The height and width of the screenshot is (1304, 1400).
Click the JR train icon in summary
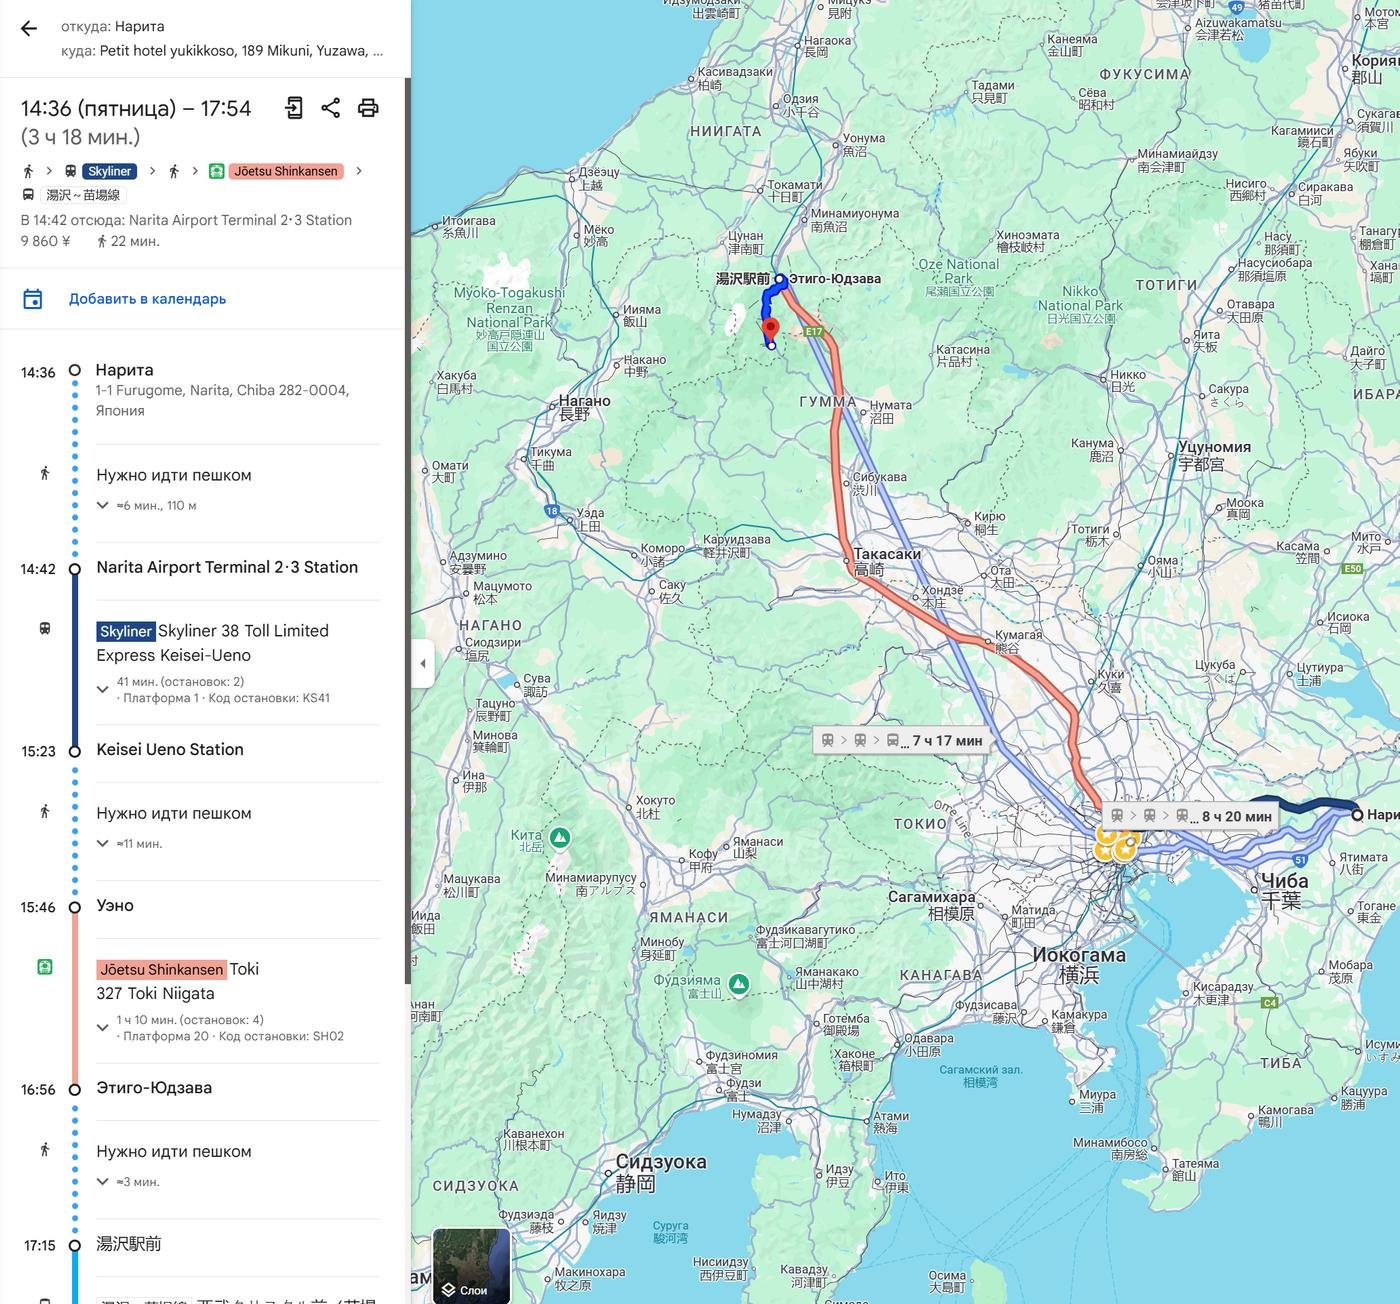coord(217,171)
